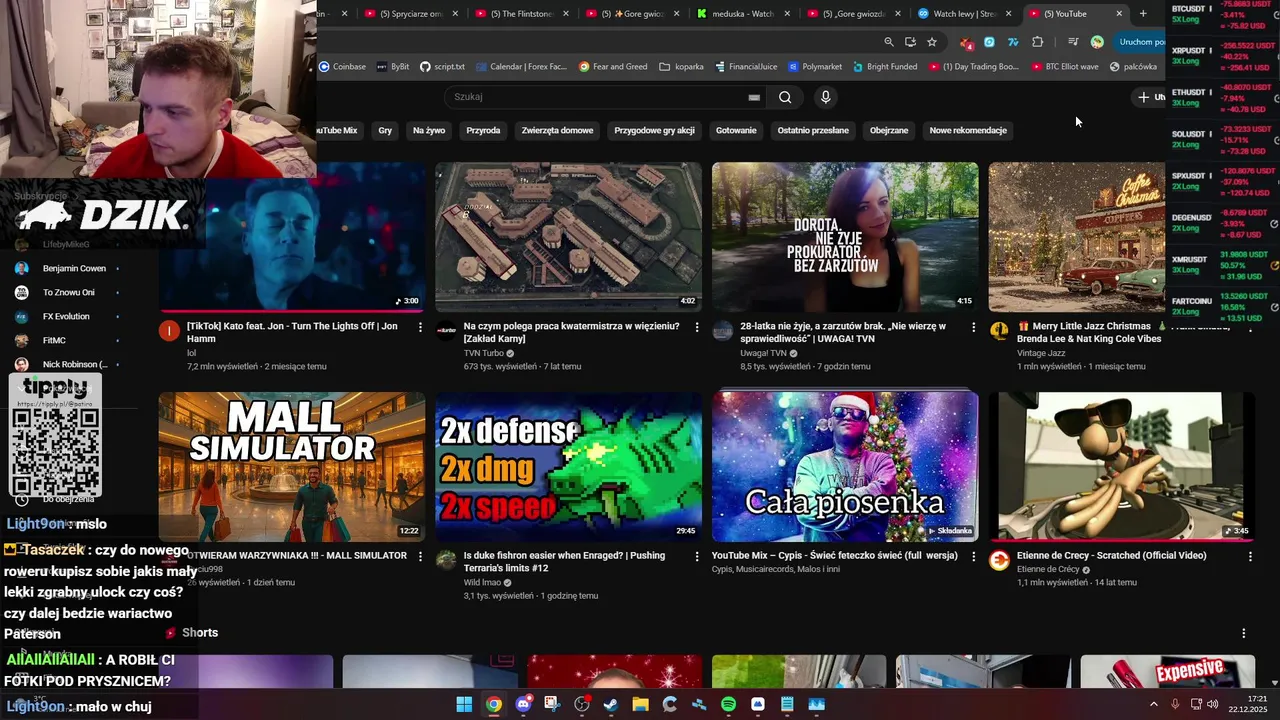Open more options for TVN Turbo kwatermistrz video
Image resolution: width=1280 pixels, height=720 pixels.
tap(697, 327)
